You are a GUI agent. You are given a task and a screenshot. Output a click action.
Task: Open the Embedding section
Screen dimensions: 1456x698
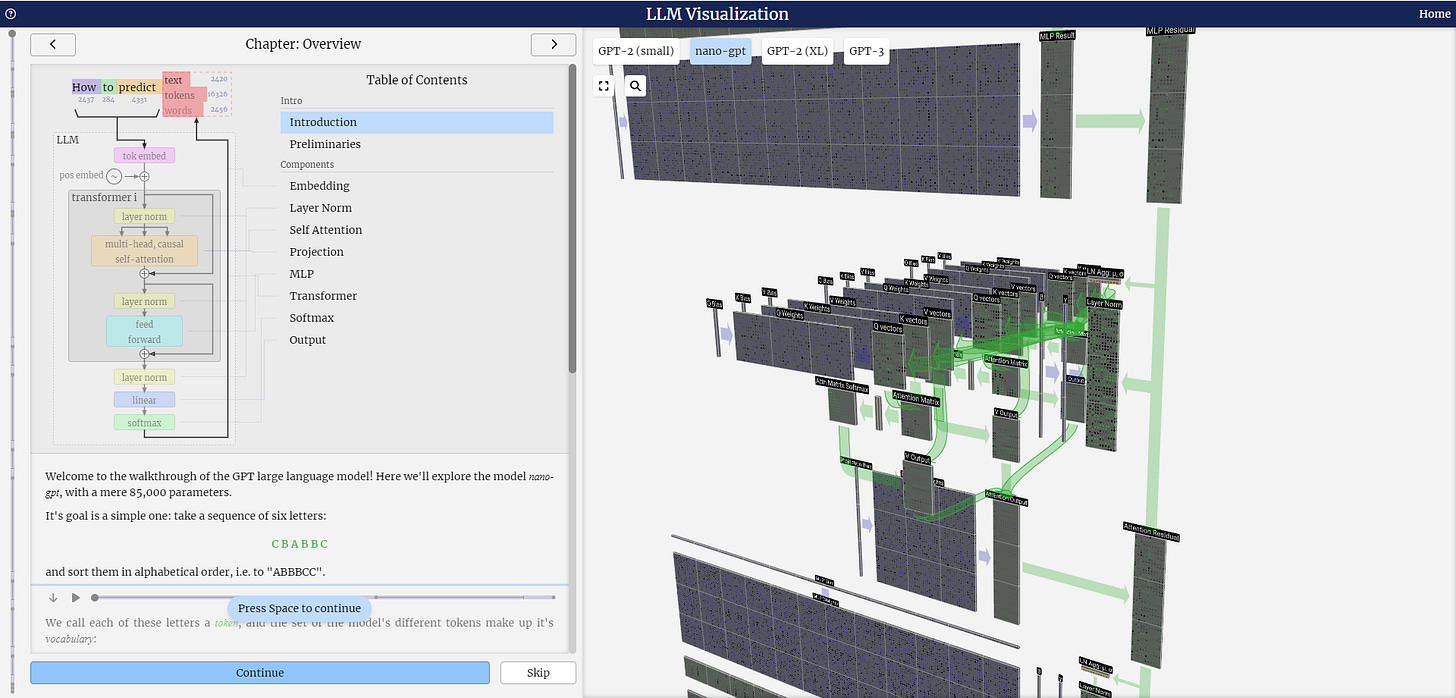click(x=319, y=186)
